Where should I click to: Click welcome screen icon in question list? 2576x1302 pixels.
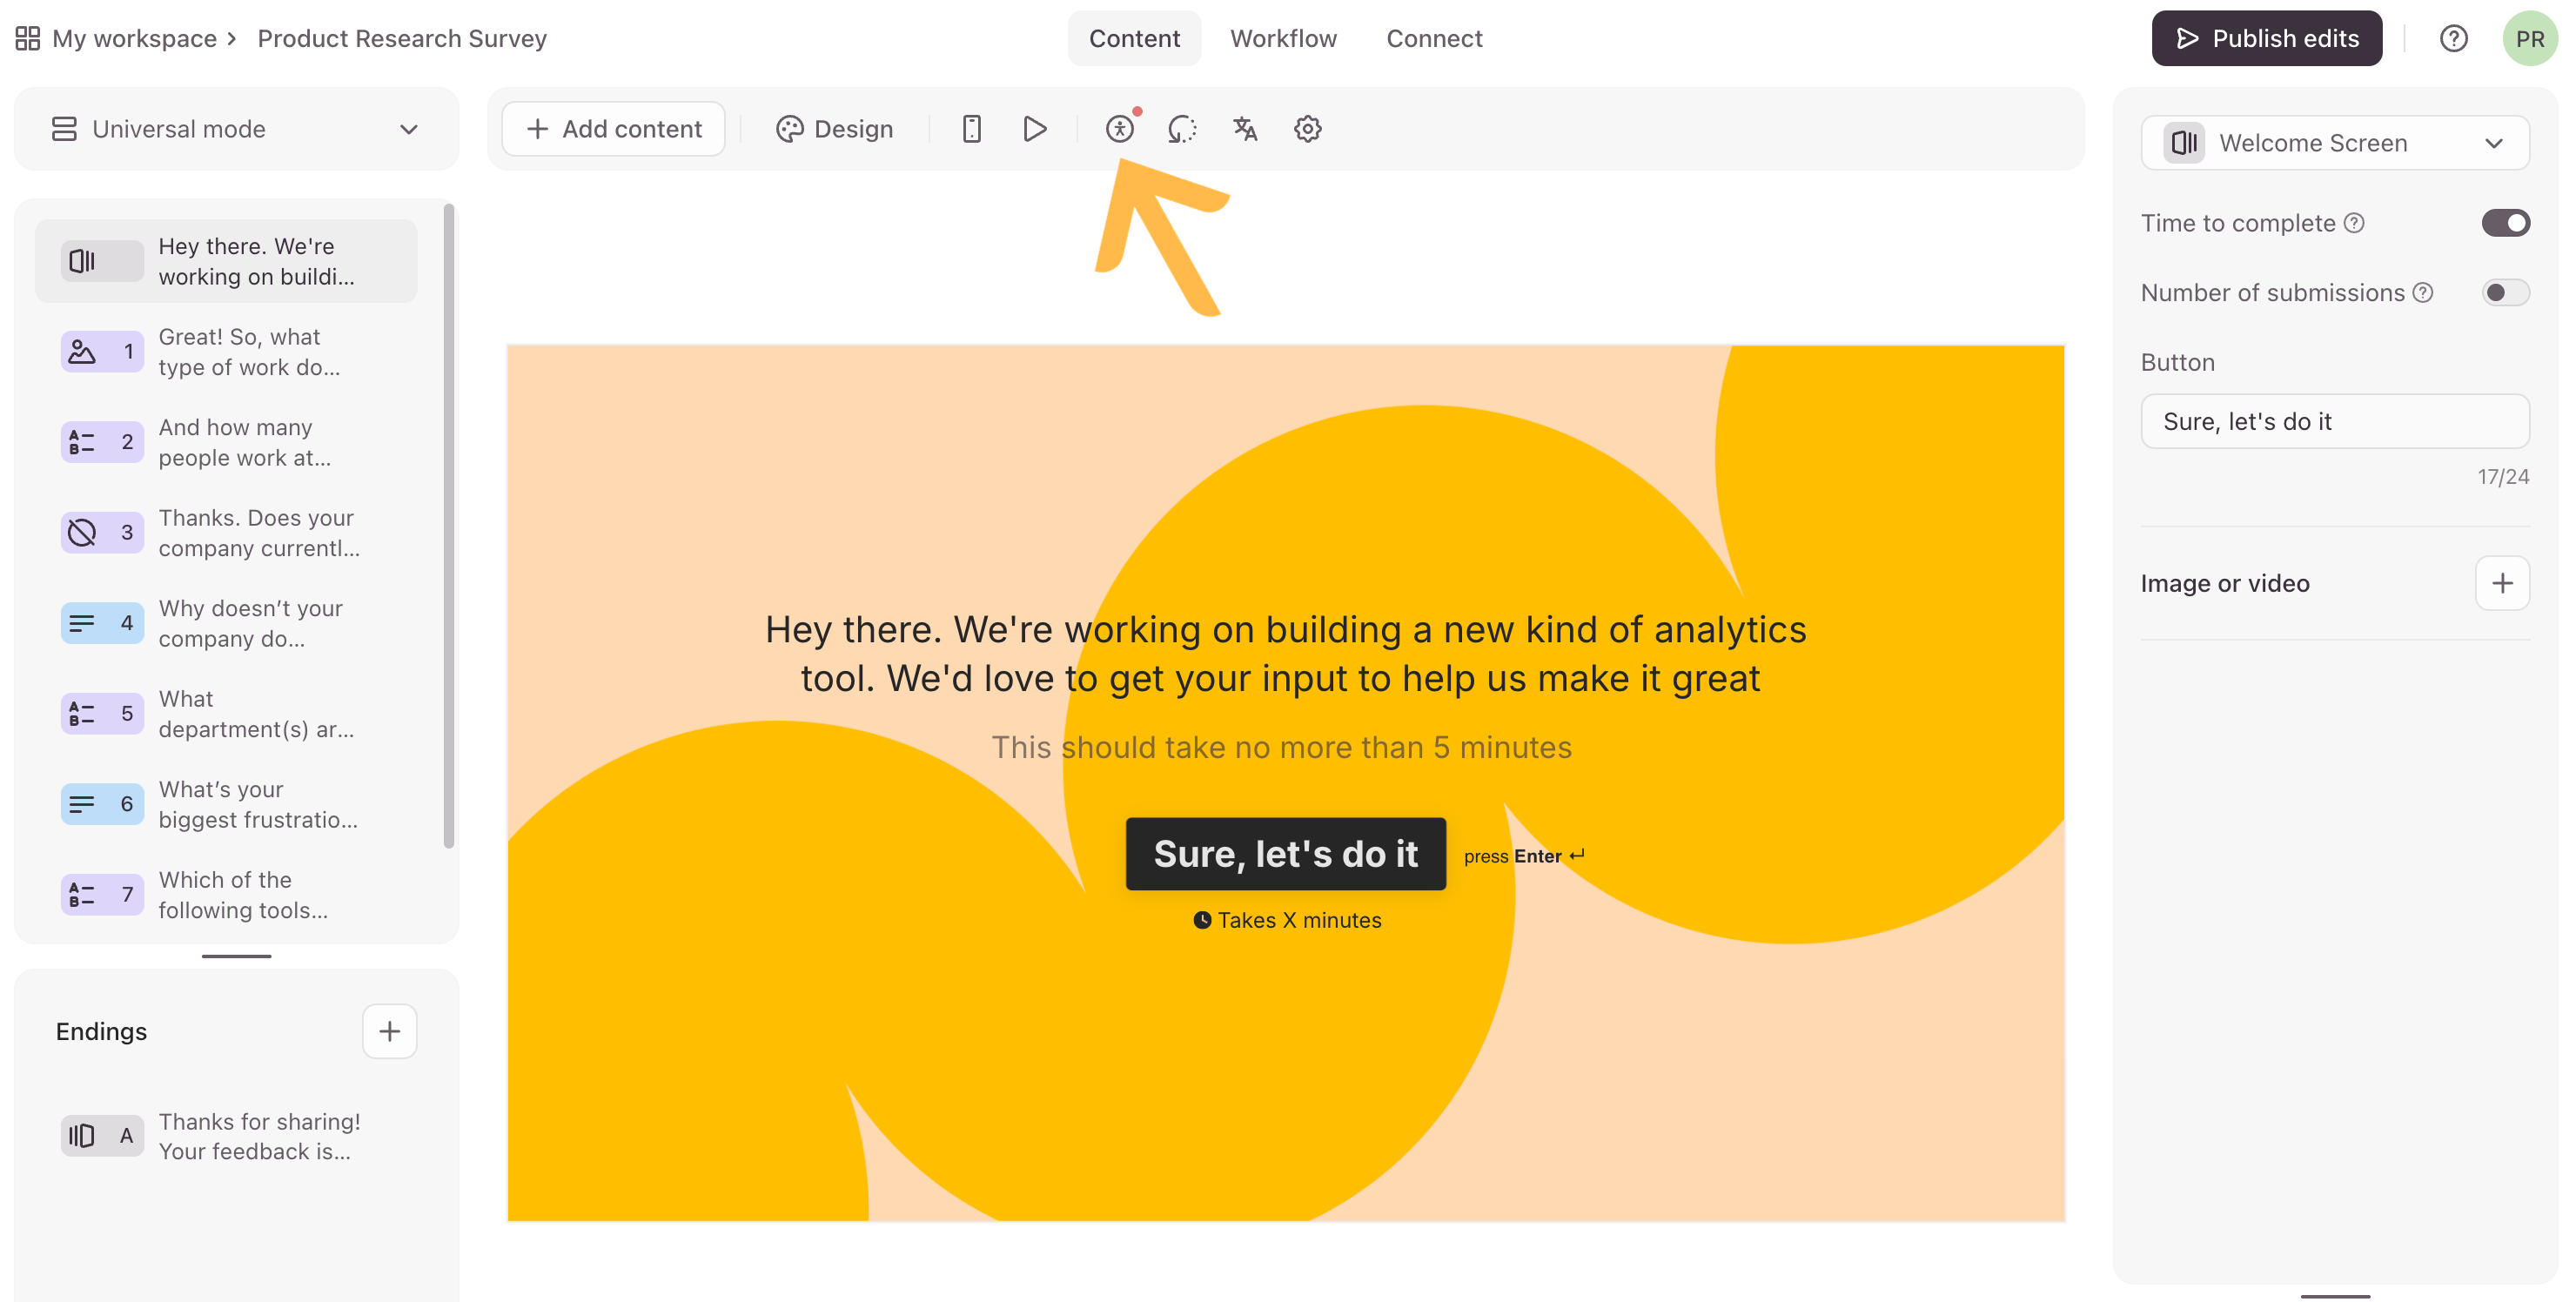(82, 261)
